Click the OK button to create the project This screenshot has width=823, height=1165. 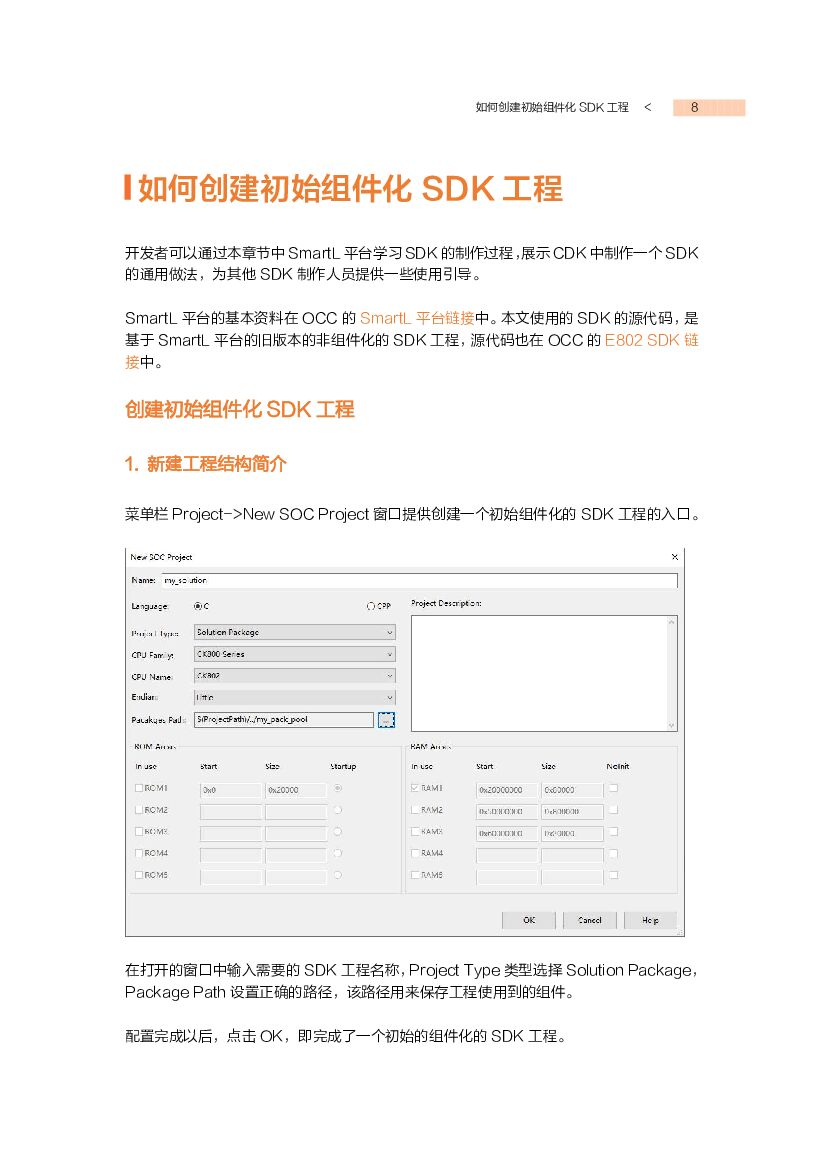click(x=528, y=920)
